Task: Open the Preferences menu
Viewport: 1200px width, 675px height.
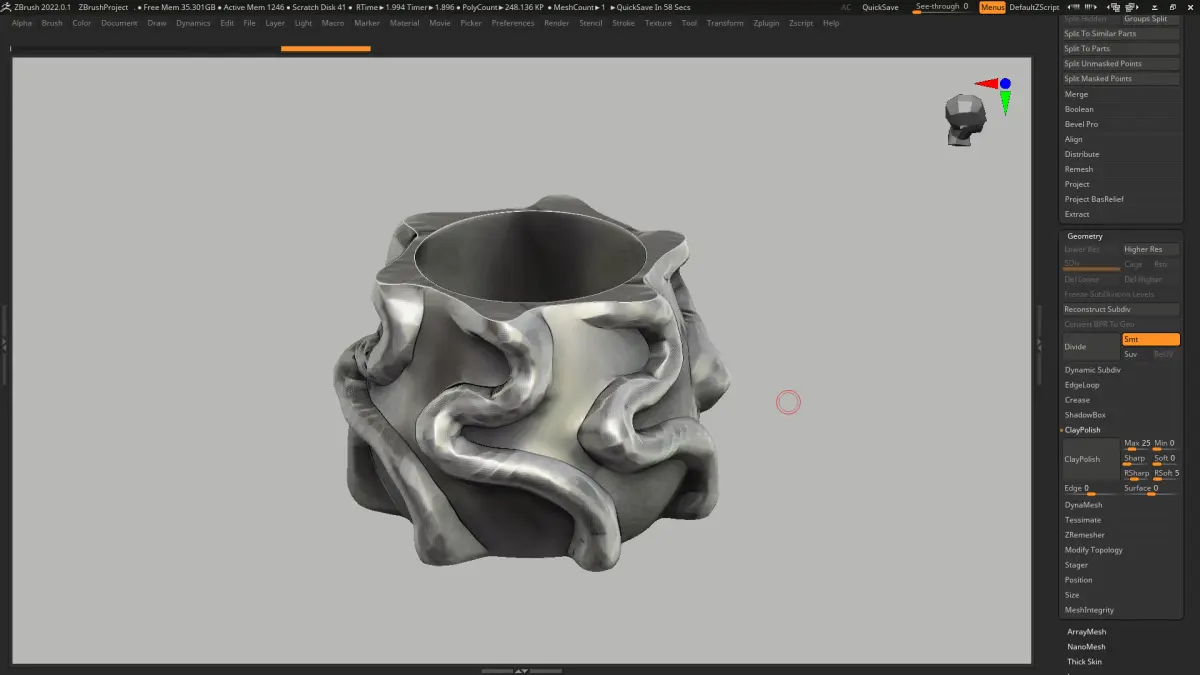Action: click(x=513, y=23)
